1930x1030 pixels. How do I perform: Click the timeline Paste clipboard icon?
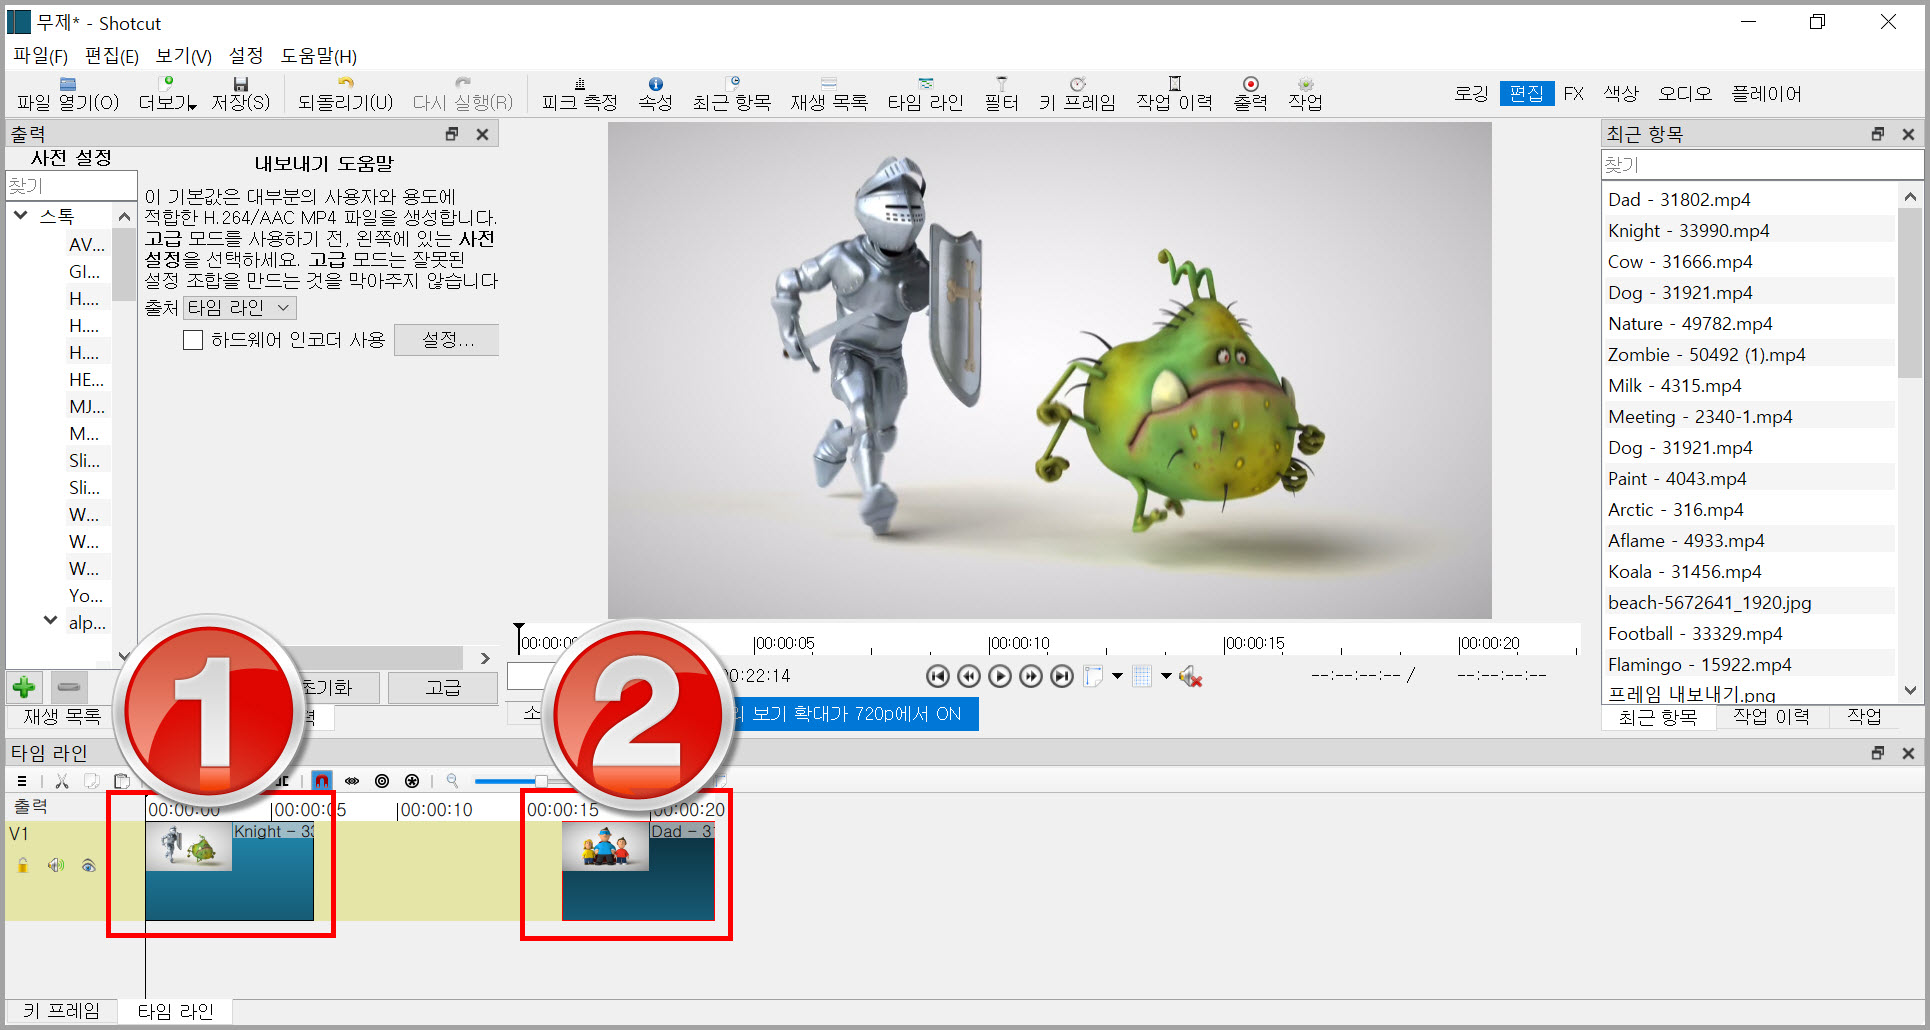[x=122, y=781]
